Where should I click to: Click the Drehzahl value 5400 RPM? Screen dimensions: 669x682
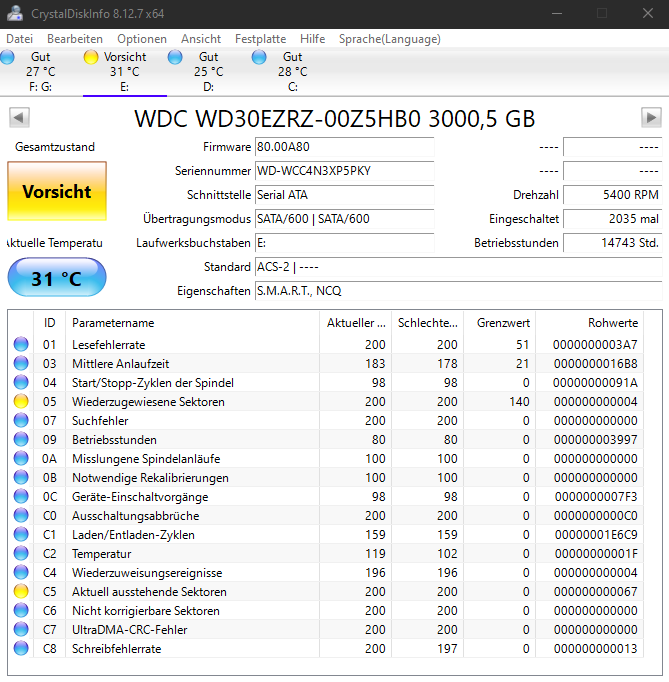tap(613, 195)
